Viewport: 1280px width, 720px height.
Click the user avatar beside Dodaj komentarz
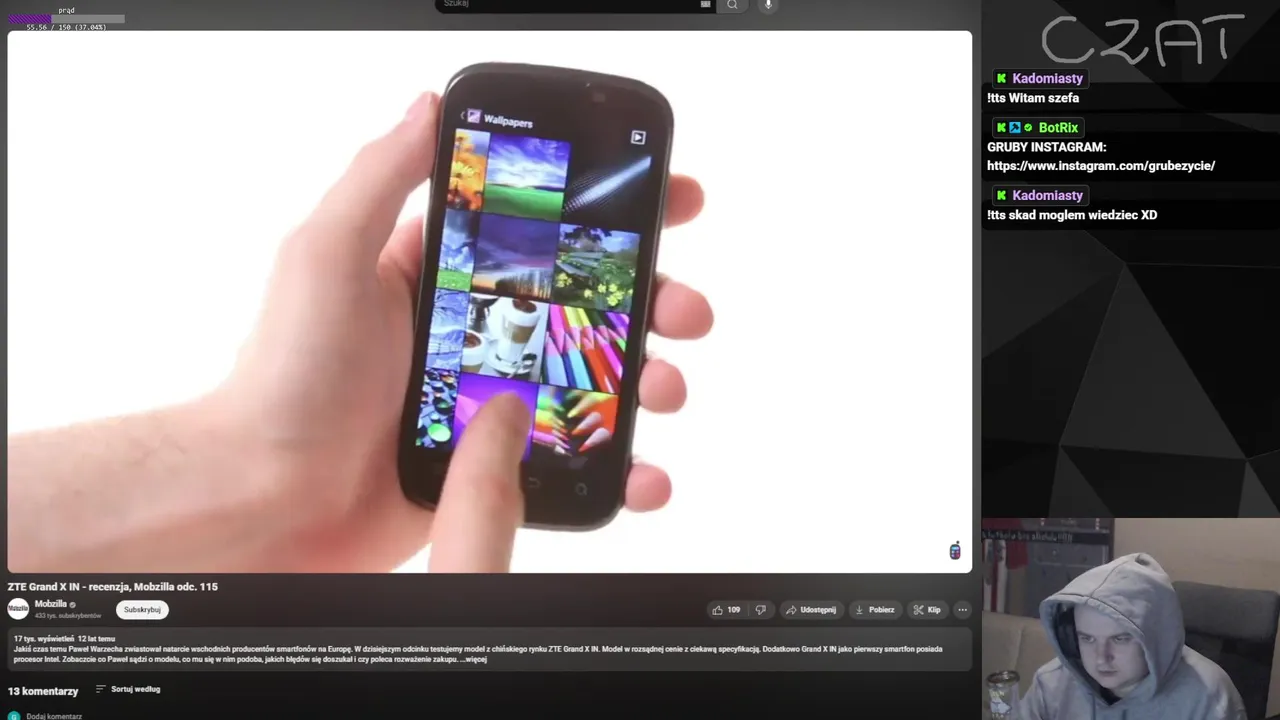[x=14, y=716]
